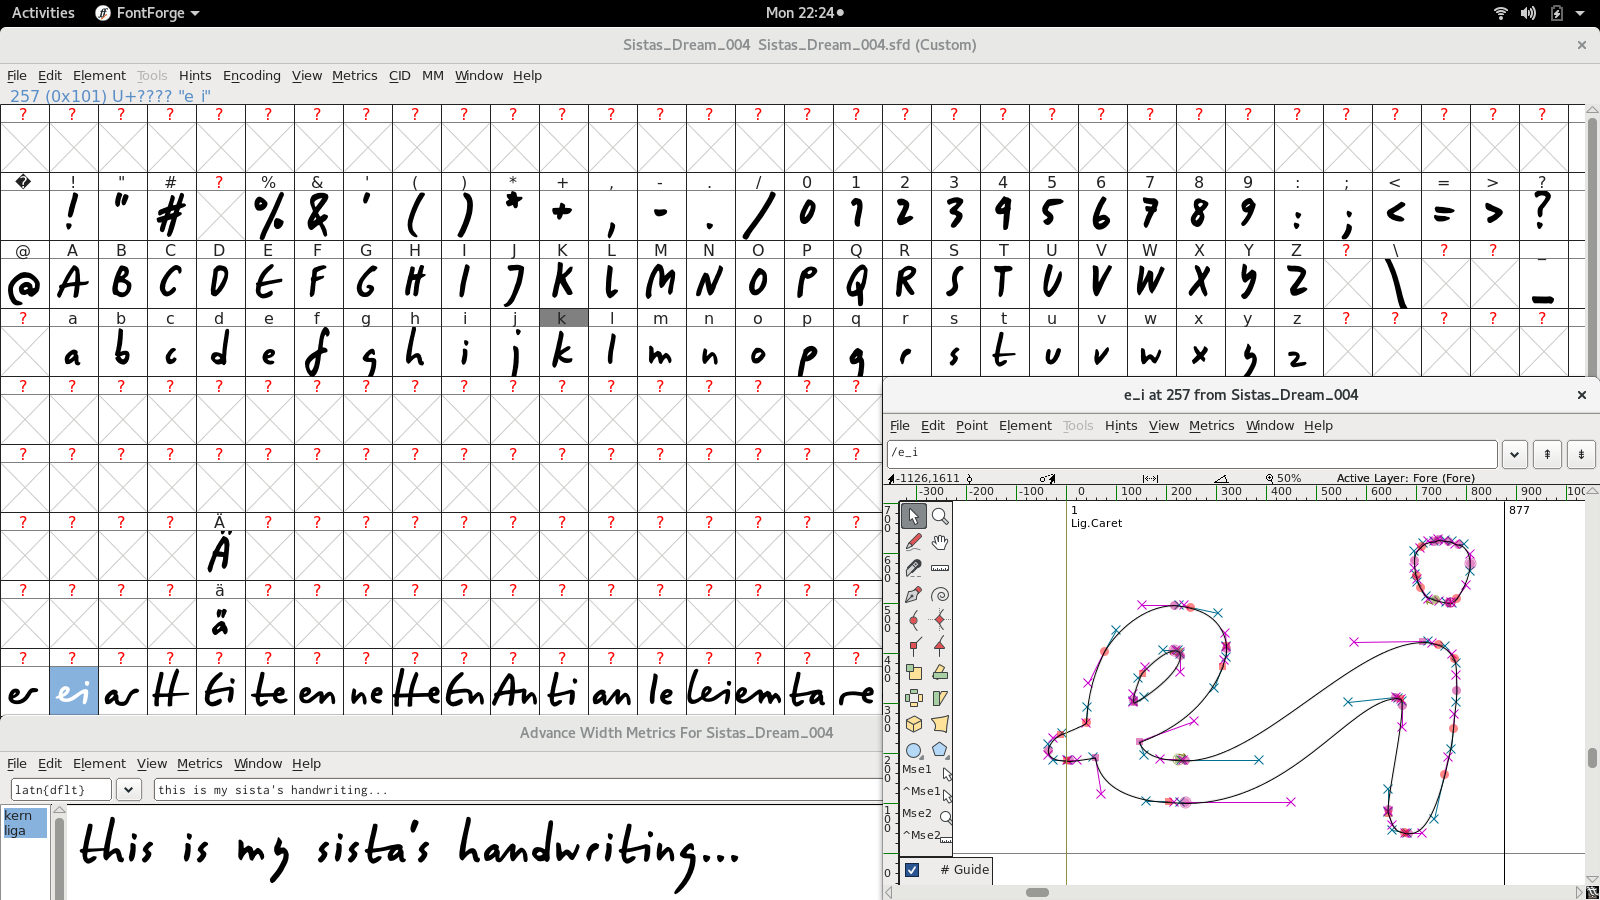Click the Activities button

pyautogui.click(x=43, y=13)
